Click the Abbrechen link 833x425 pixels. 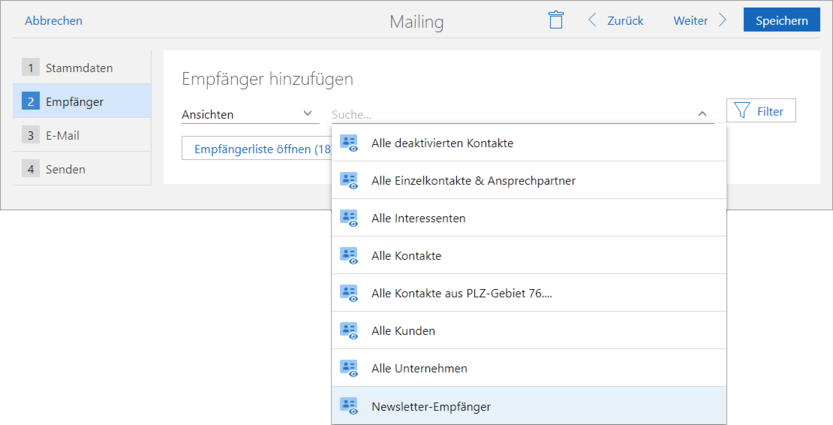coord(53,20)
